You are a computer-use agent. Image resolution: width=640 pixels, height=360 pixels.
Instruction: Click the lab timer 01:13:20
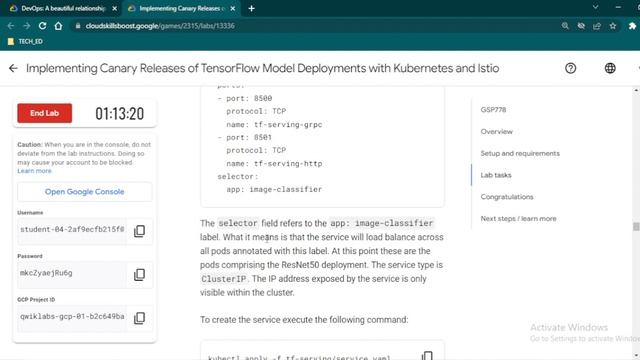120,113
